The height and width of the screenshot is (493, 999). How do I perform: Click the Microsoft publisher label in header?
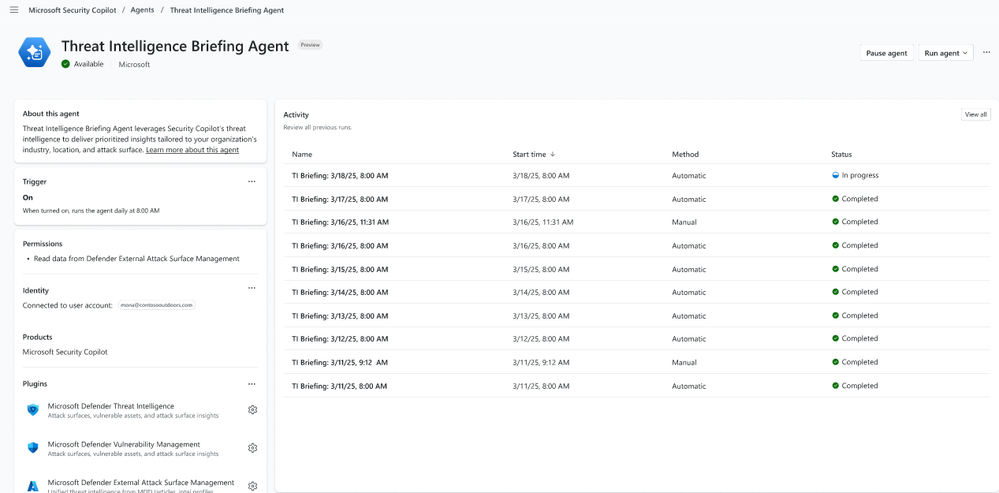[x=134, y=64]
